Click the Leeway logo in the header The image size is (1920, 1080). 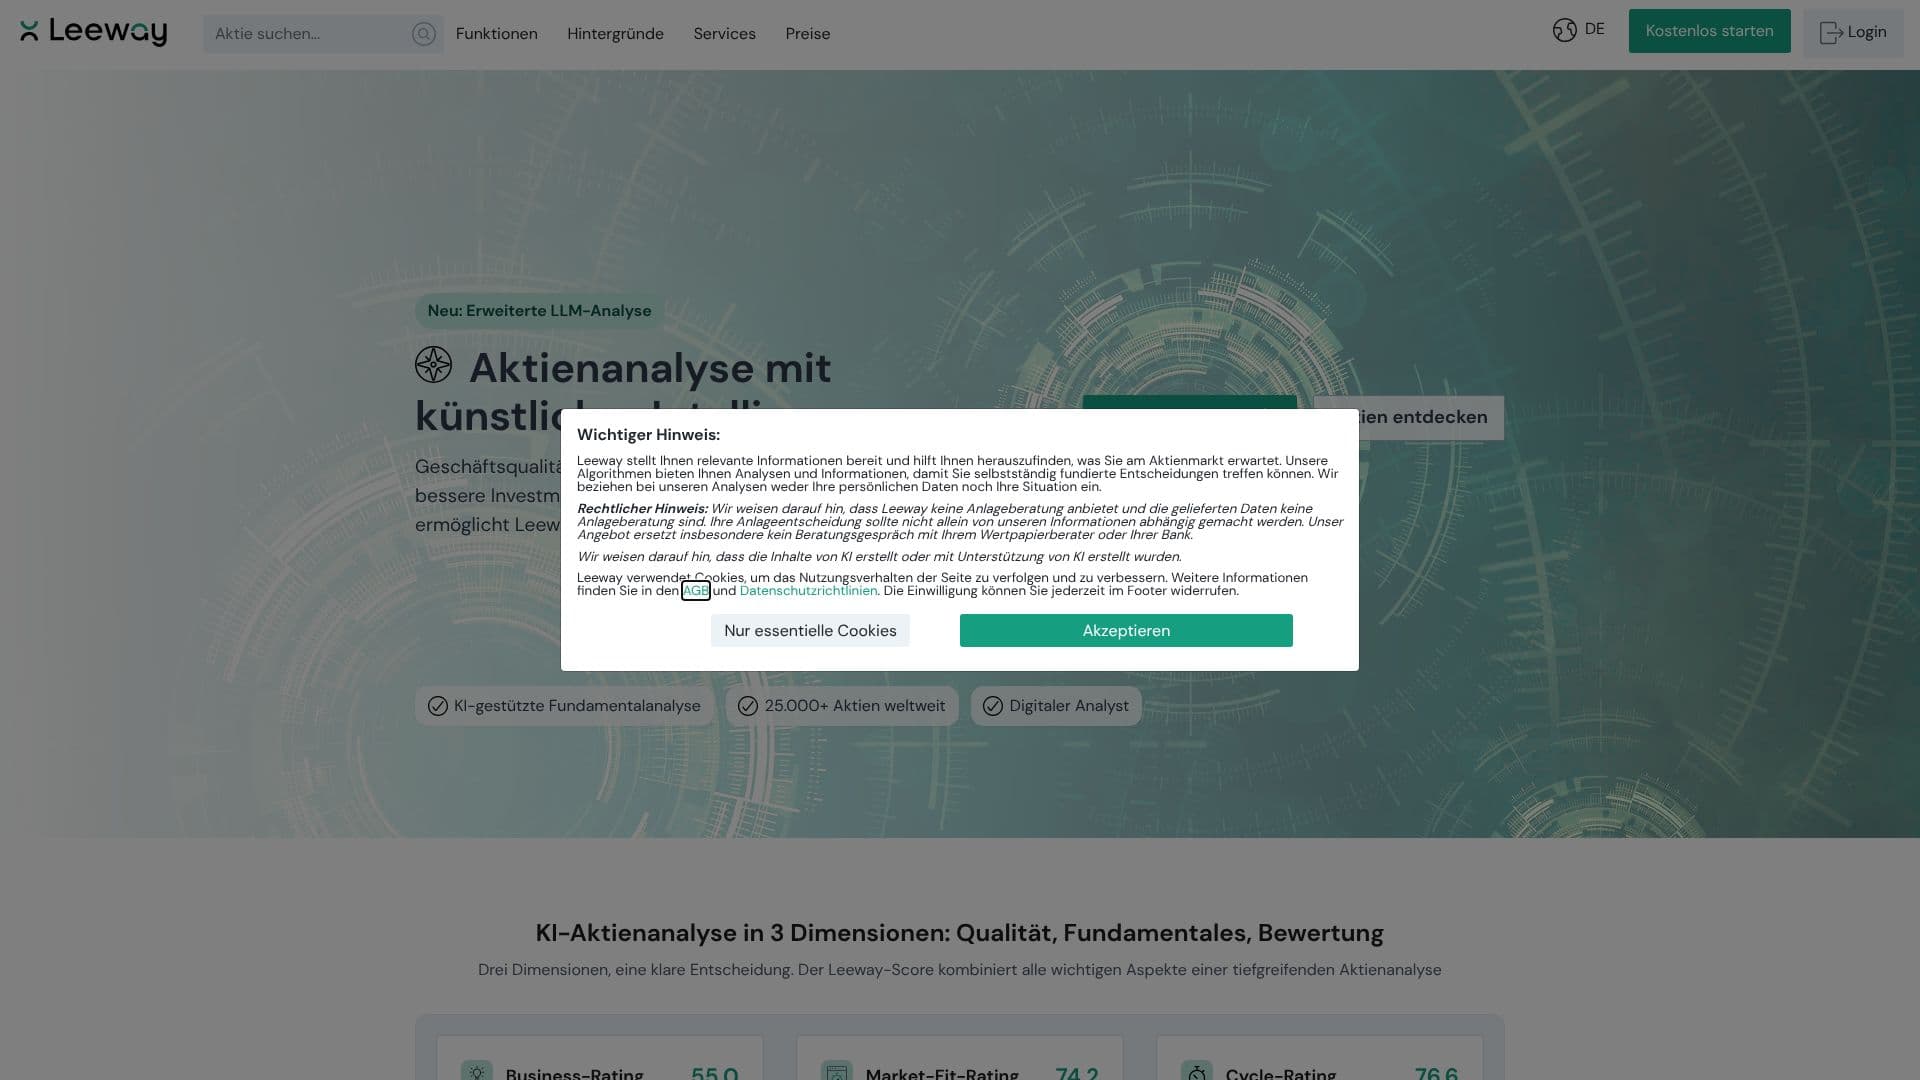[93, 32]
